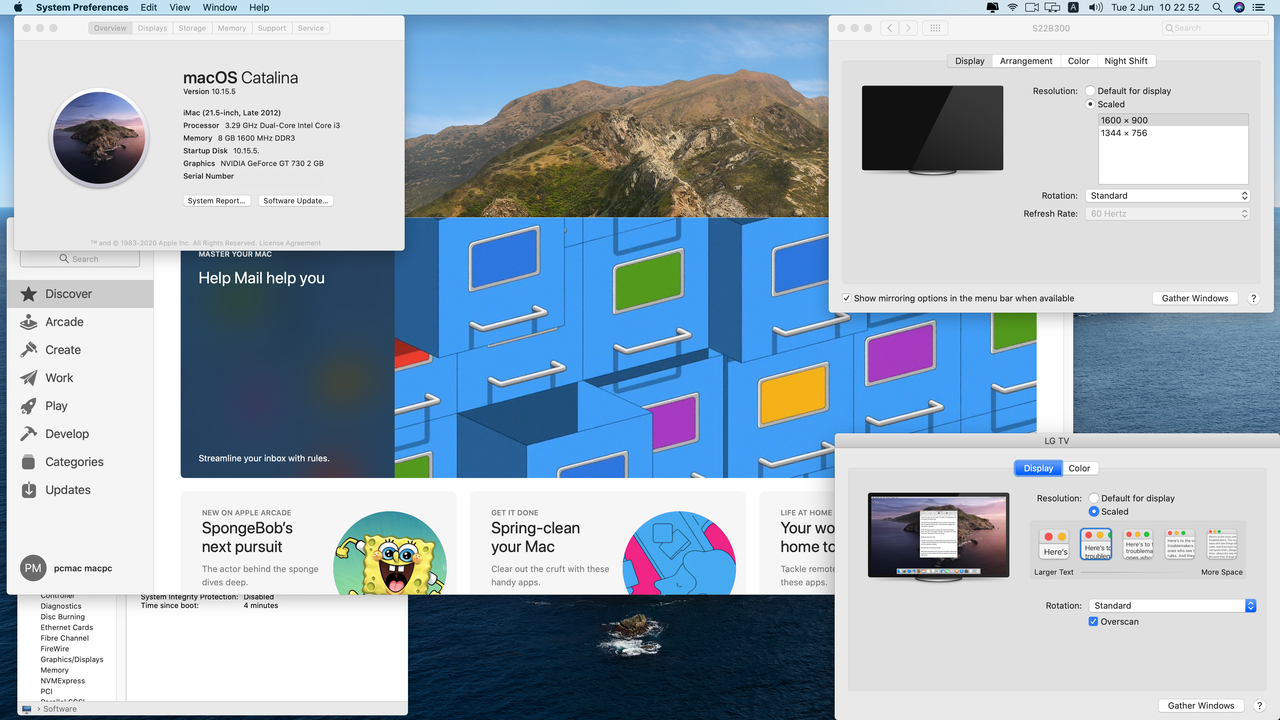1280x720 pixels.
Task: Toggle Show mirroring options in menu bar checkbox
Action: [847, 298]
